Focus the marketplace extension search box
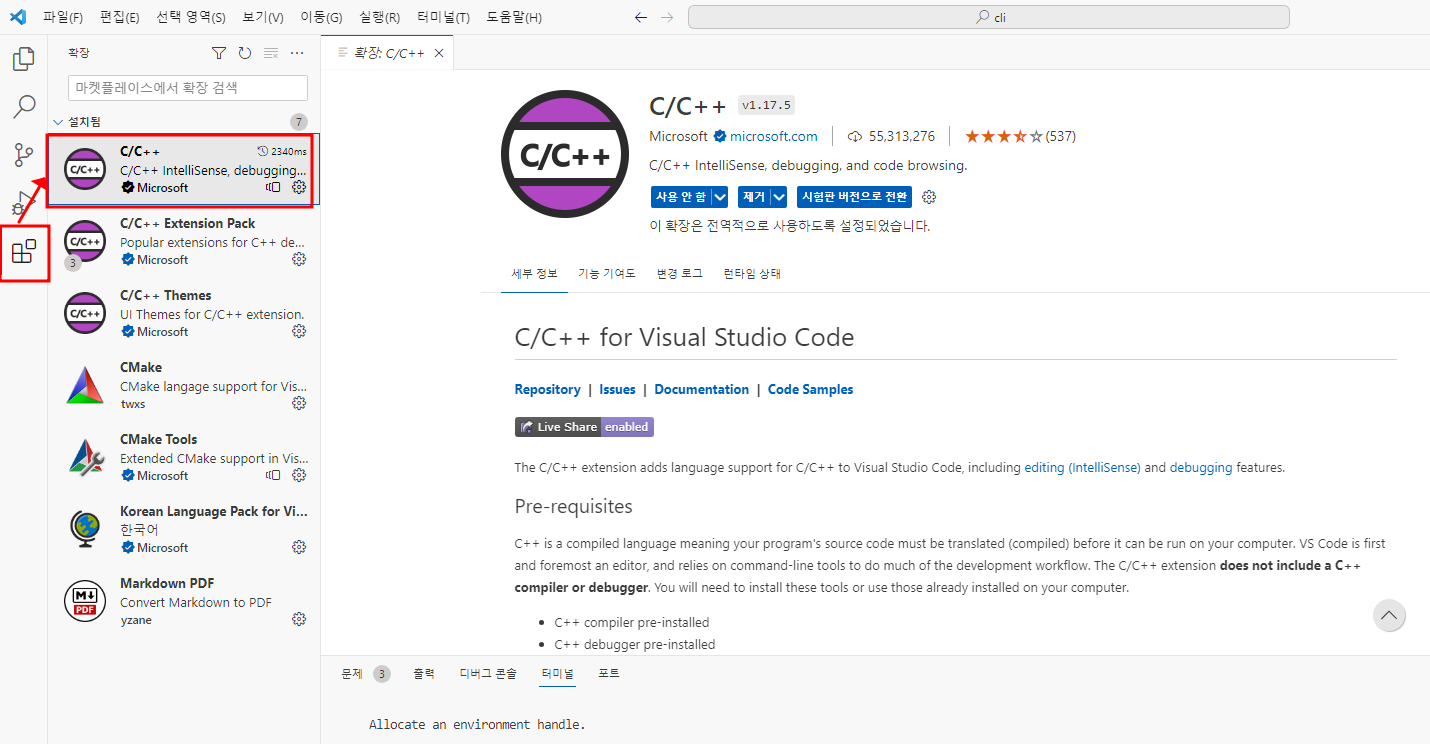Screen dimensions: 1430x744 coord(188,88)
